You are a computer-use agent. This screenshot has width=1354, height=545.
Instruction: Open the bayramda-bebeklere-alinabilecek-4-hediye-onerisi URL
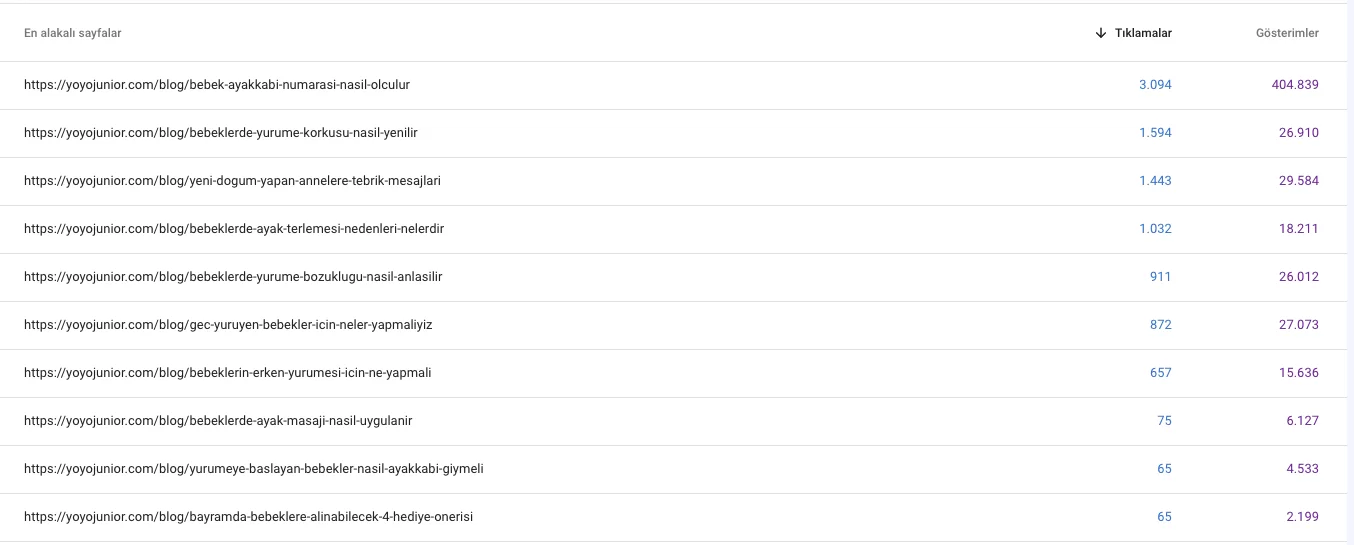248,517
